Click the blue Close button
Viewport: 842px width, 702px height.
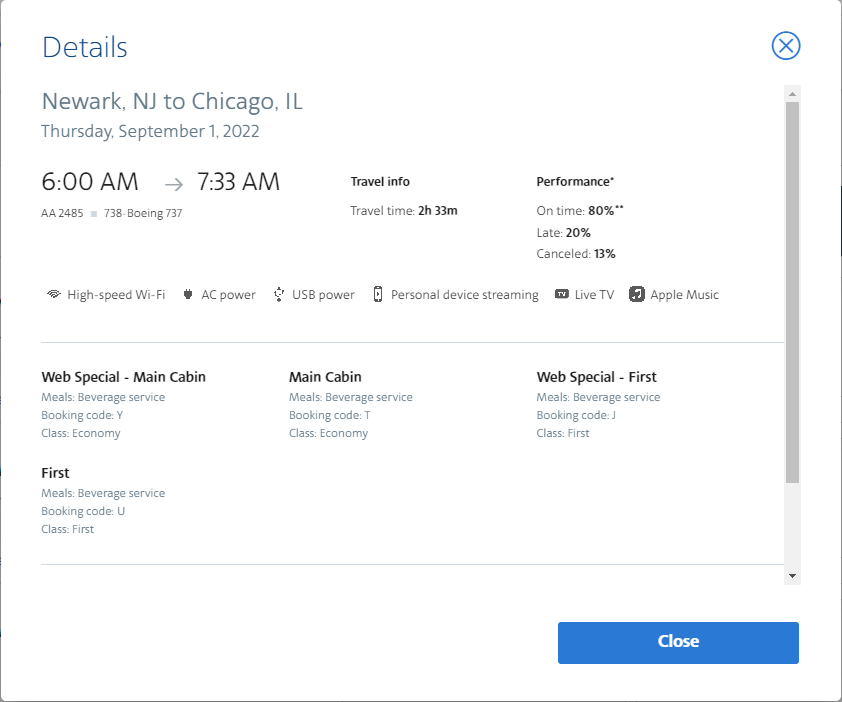678,642
